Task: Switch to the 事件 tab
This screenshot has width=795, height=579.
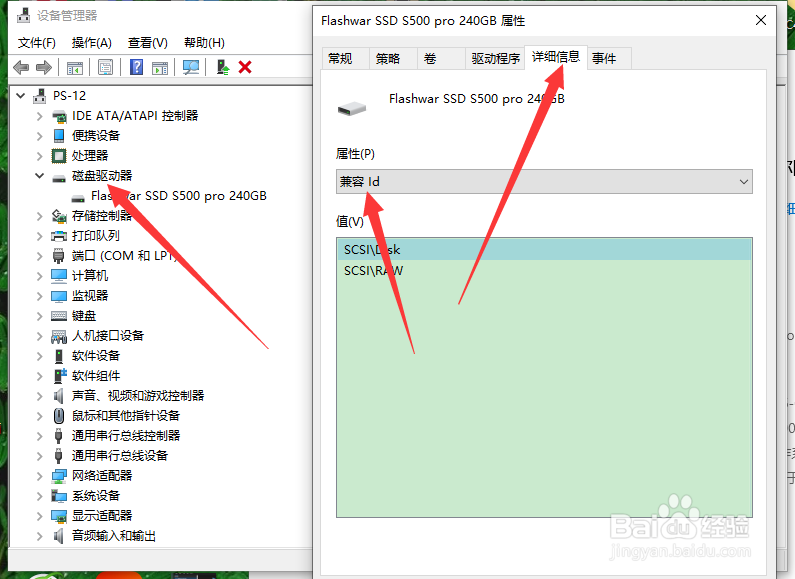Action: [x=609, y=58]
